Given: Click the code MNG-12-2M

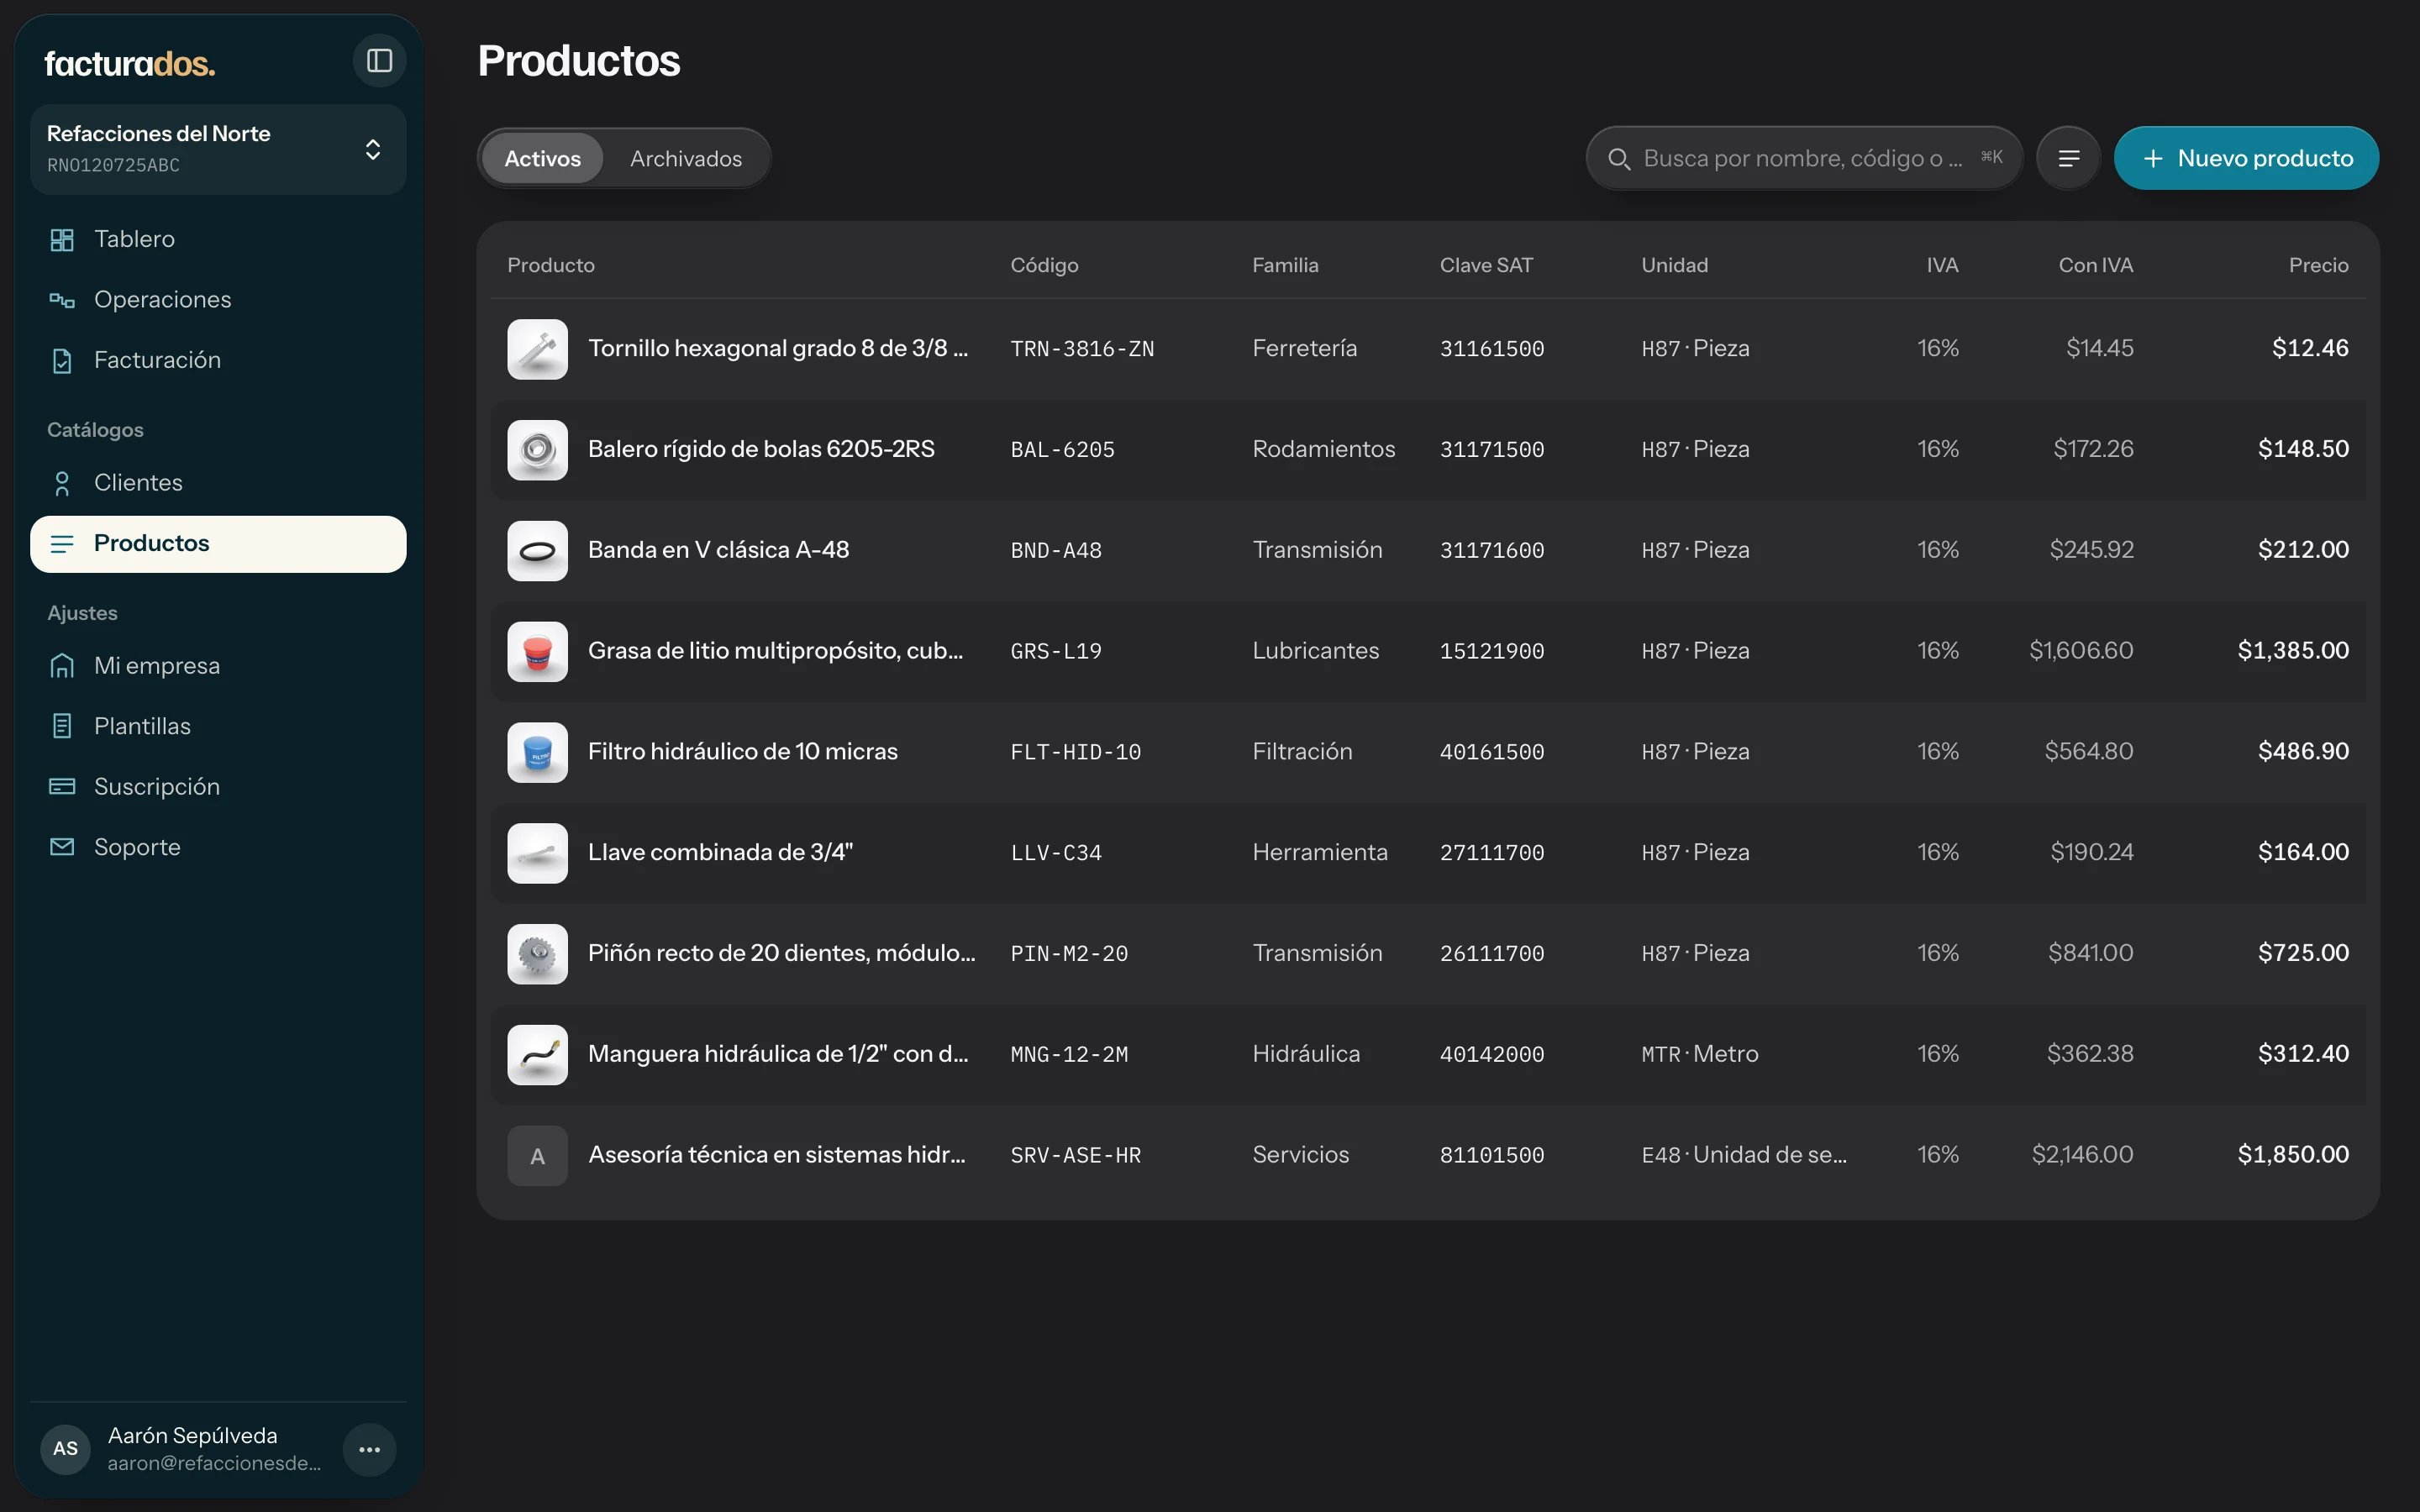Looking at the screenshot, I should [x=1069, y=1055].
